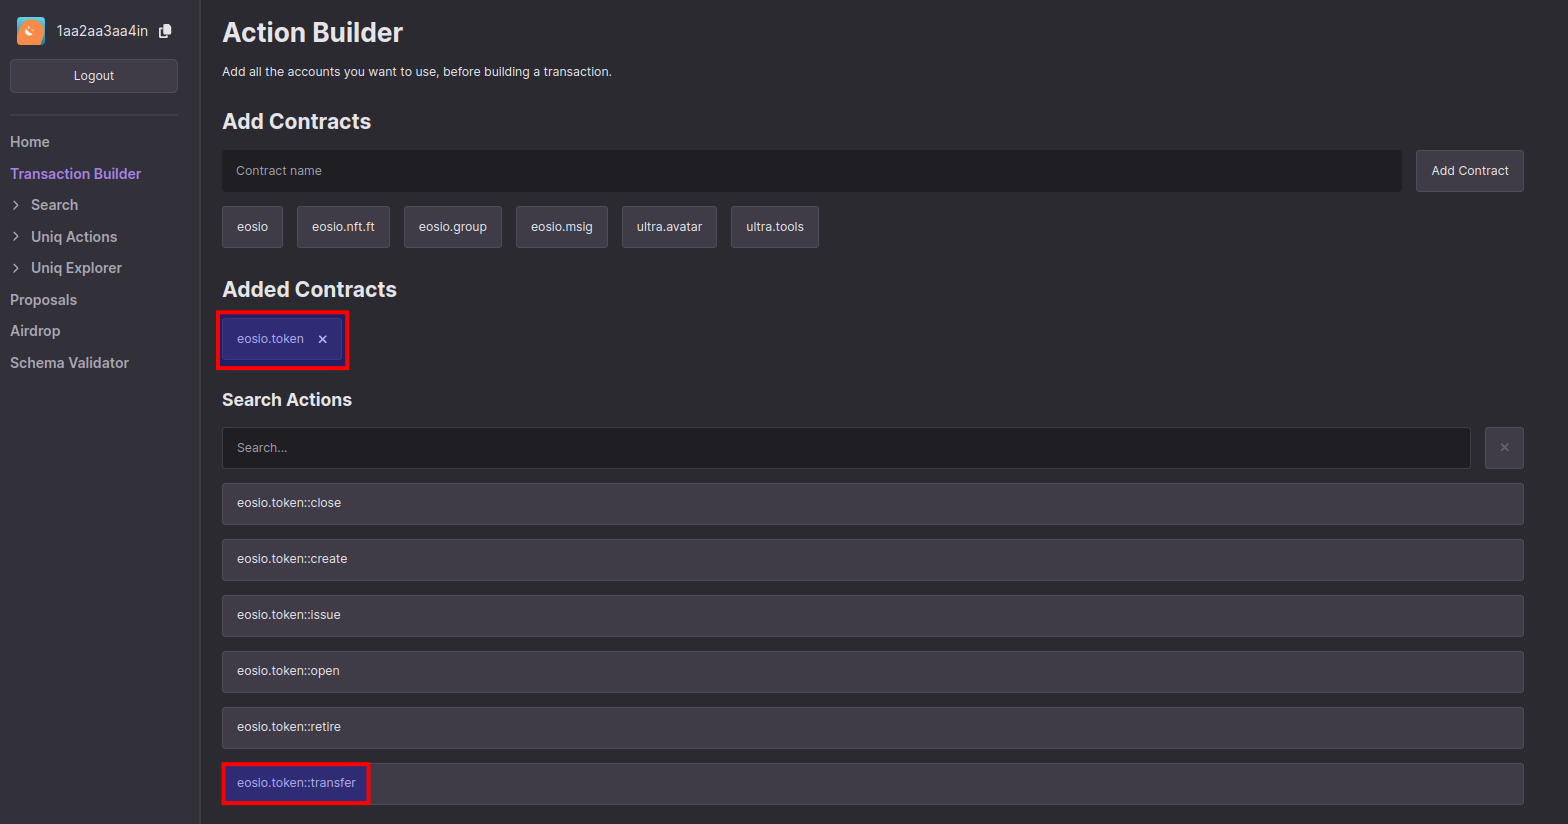The width and height of the screenshot is (1568, 824).
Task: Add the eosio.nft.ft contract
Action: click(x=343, y=227)
